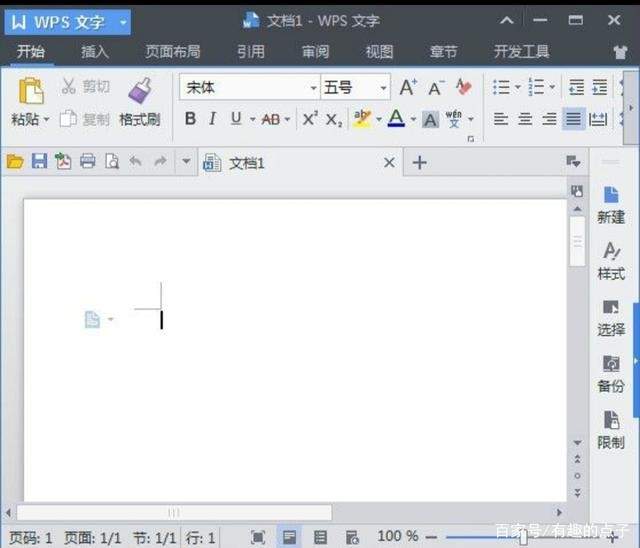Switch to 引用 (References) tab

coord(251,52)
